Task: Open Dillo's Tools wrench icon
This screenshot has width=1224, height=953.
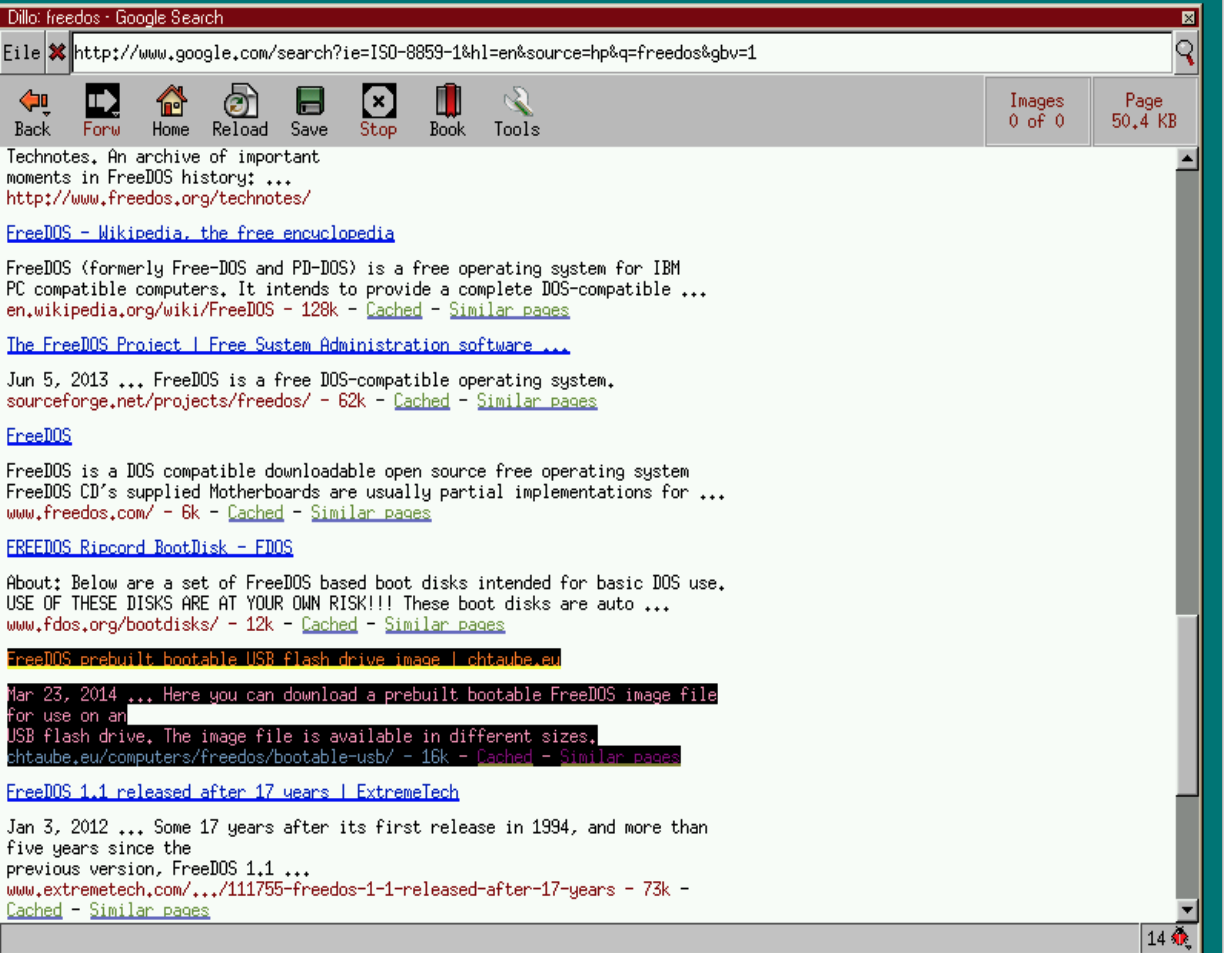Action: tap(516, 101)
